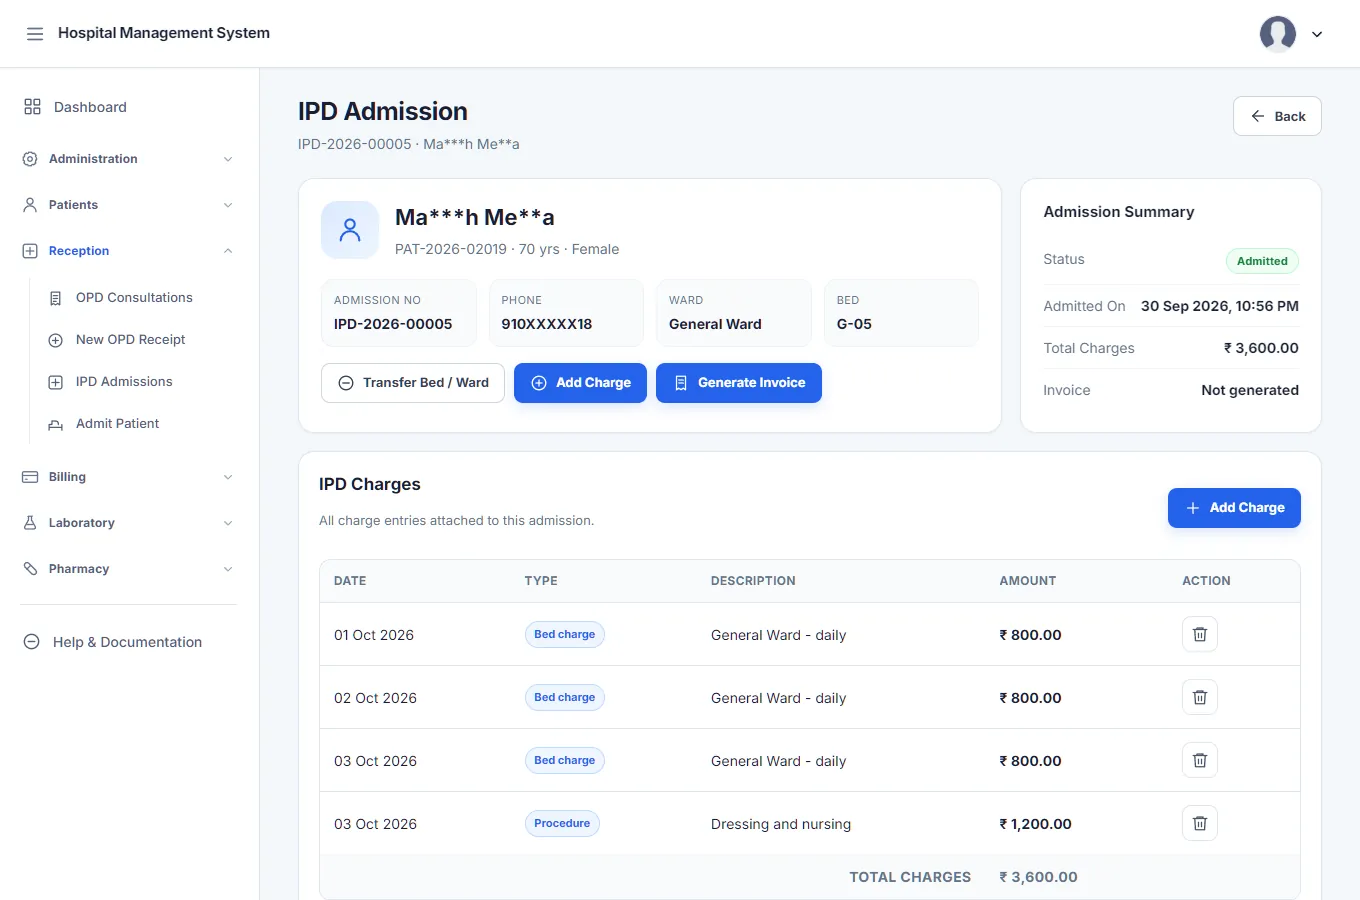The height and width of the screenshot is (900, 1360).
Task: Delete the 02 Oct 2026 bed charge
Action: (1200, 697)
